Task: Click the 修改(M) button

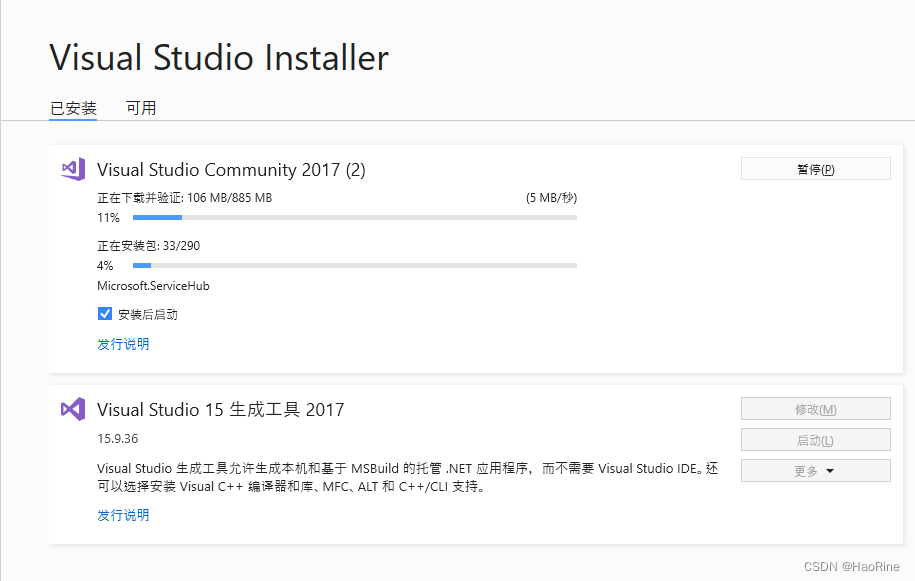Action: tap(814, 408)
